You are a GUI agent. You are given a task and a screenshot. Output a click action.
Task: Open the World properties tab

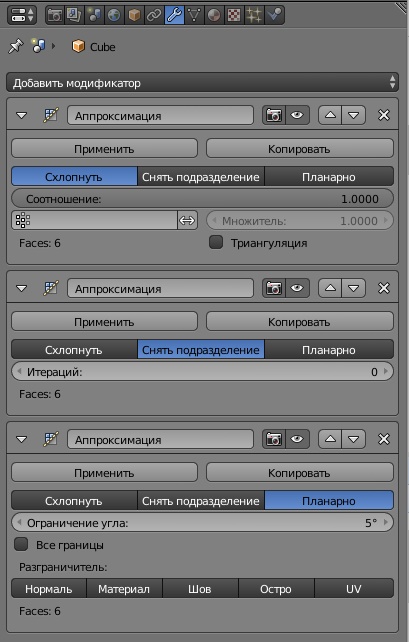pos(114,15)
